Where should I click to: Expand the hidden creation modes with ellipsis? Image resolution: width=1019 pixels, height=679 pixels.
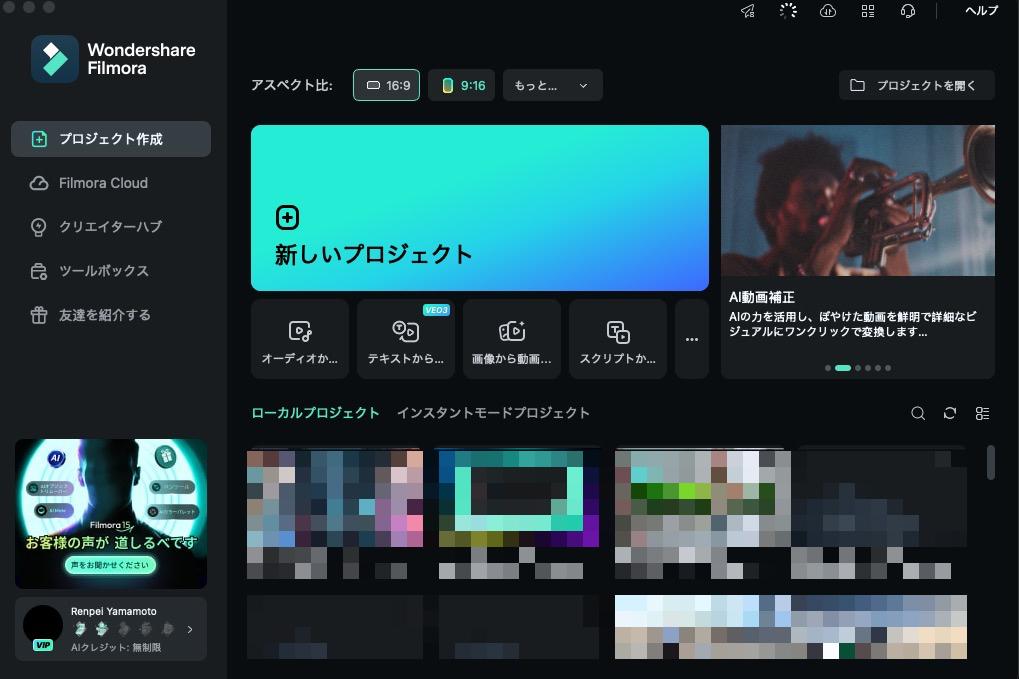[x=691, y=338]
